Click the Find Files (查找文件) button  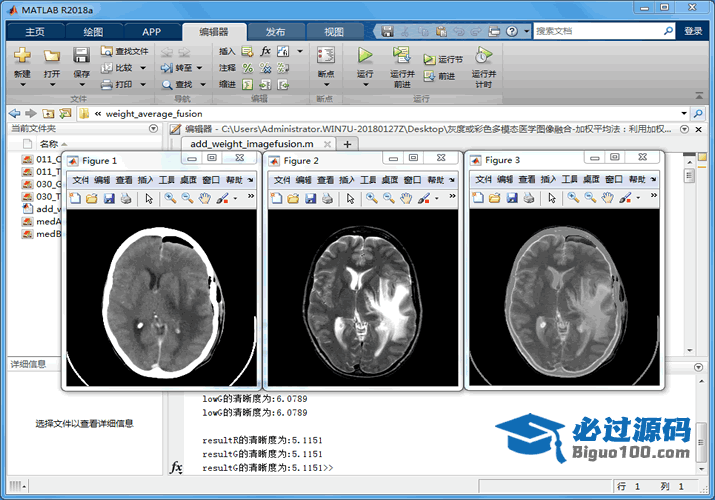click(x=124, y=51)
